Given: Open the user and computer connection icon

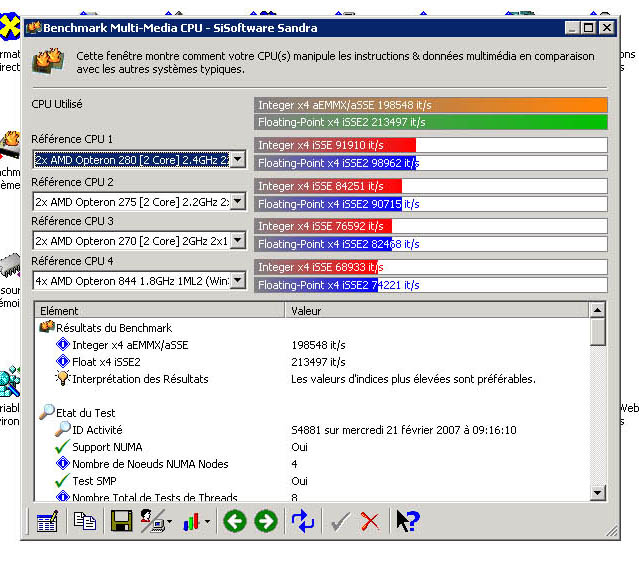Looking at the screenshot, I should [x=152, y=521].
